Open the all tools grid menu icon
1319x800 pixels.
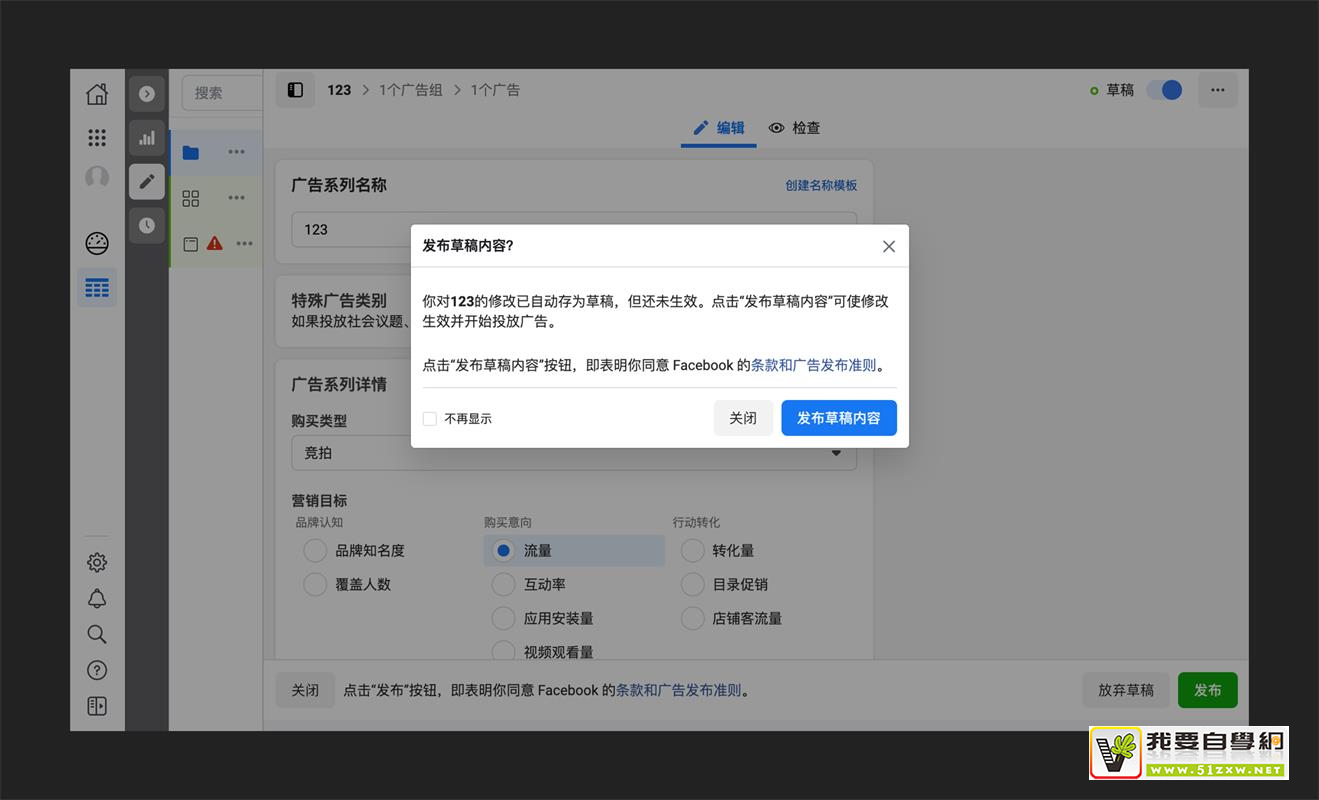click(x=97, y=138)
